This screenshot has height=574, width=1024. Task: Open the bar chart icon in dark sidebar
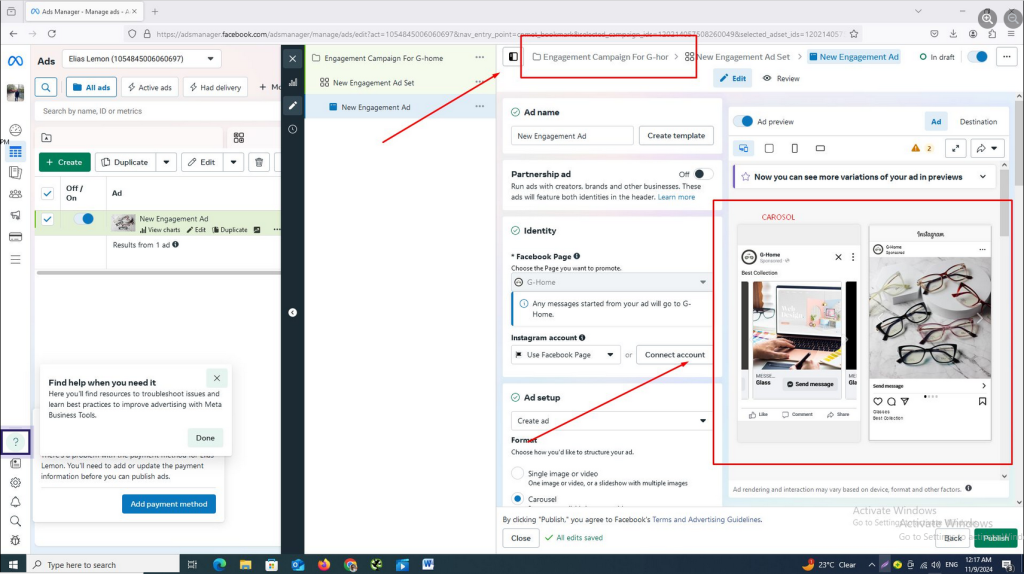click(x=292, y=82)
